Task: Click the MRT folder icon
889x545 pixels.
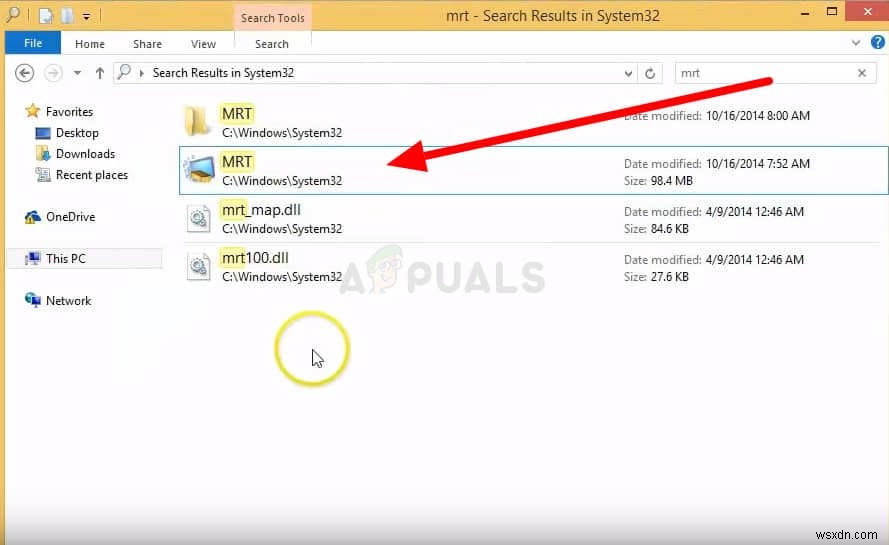Action: click(197, 121)
